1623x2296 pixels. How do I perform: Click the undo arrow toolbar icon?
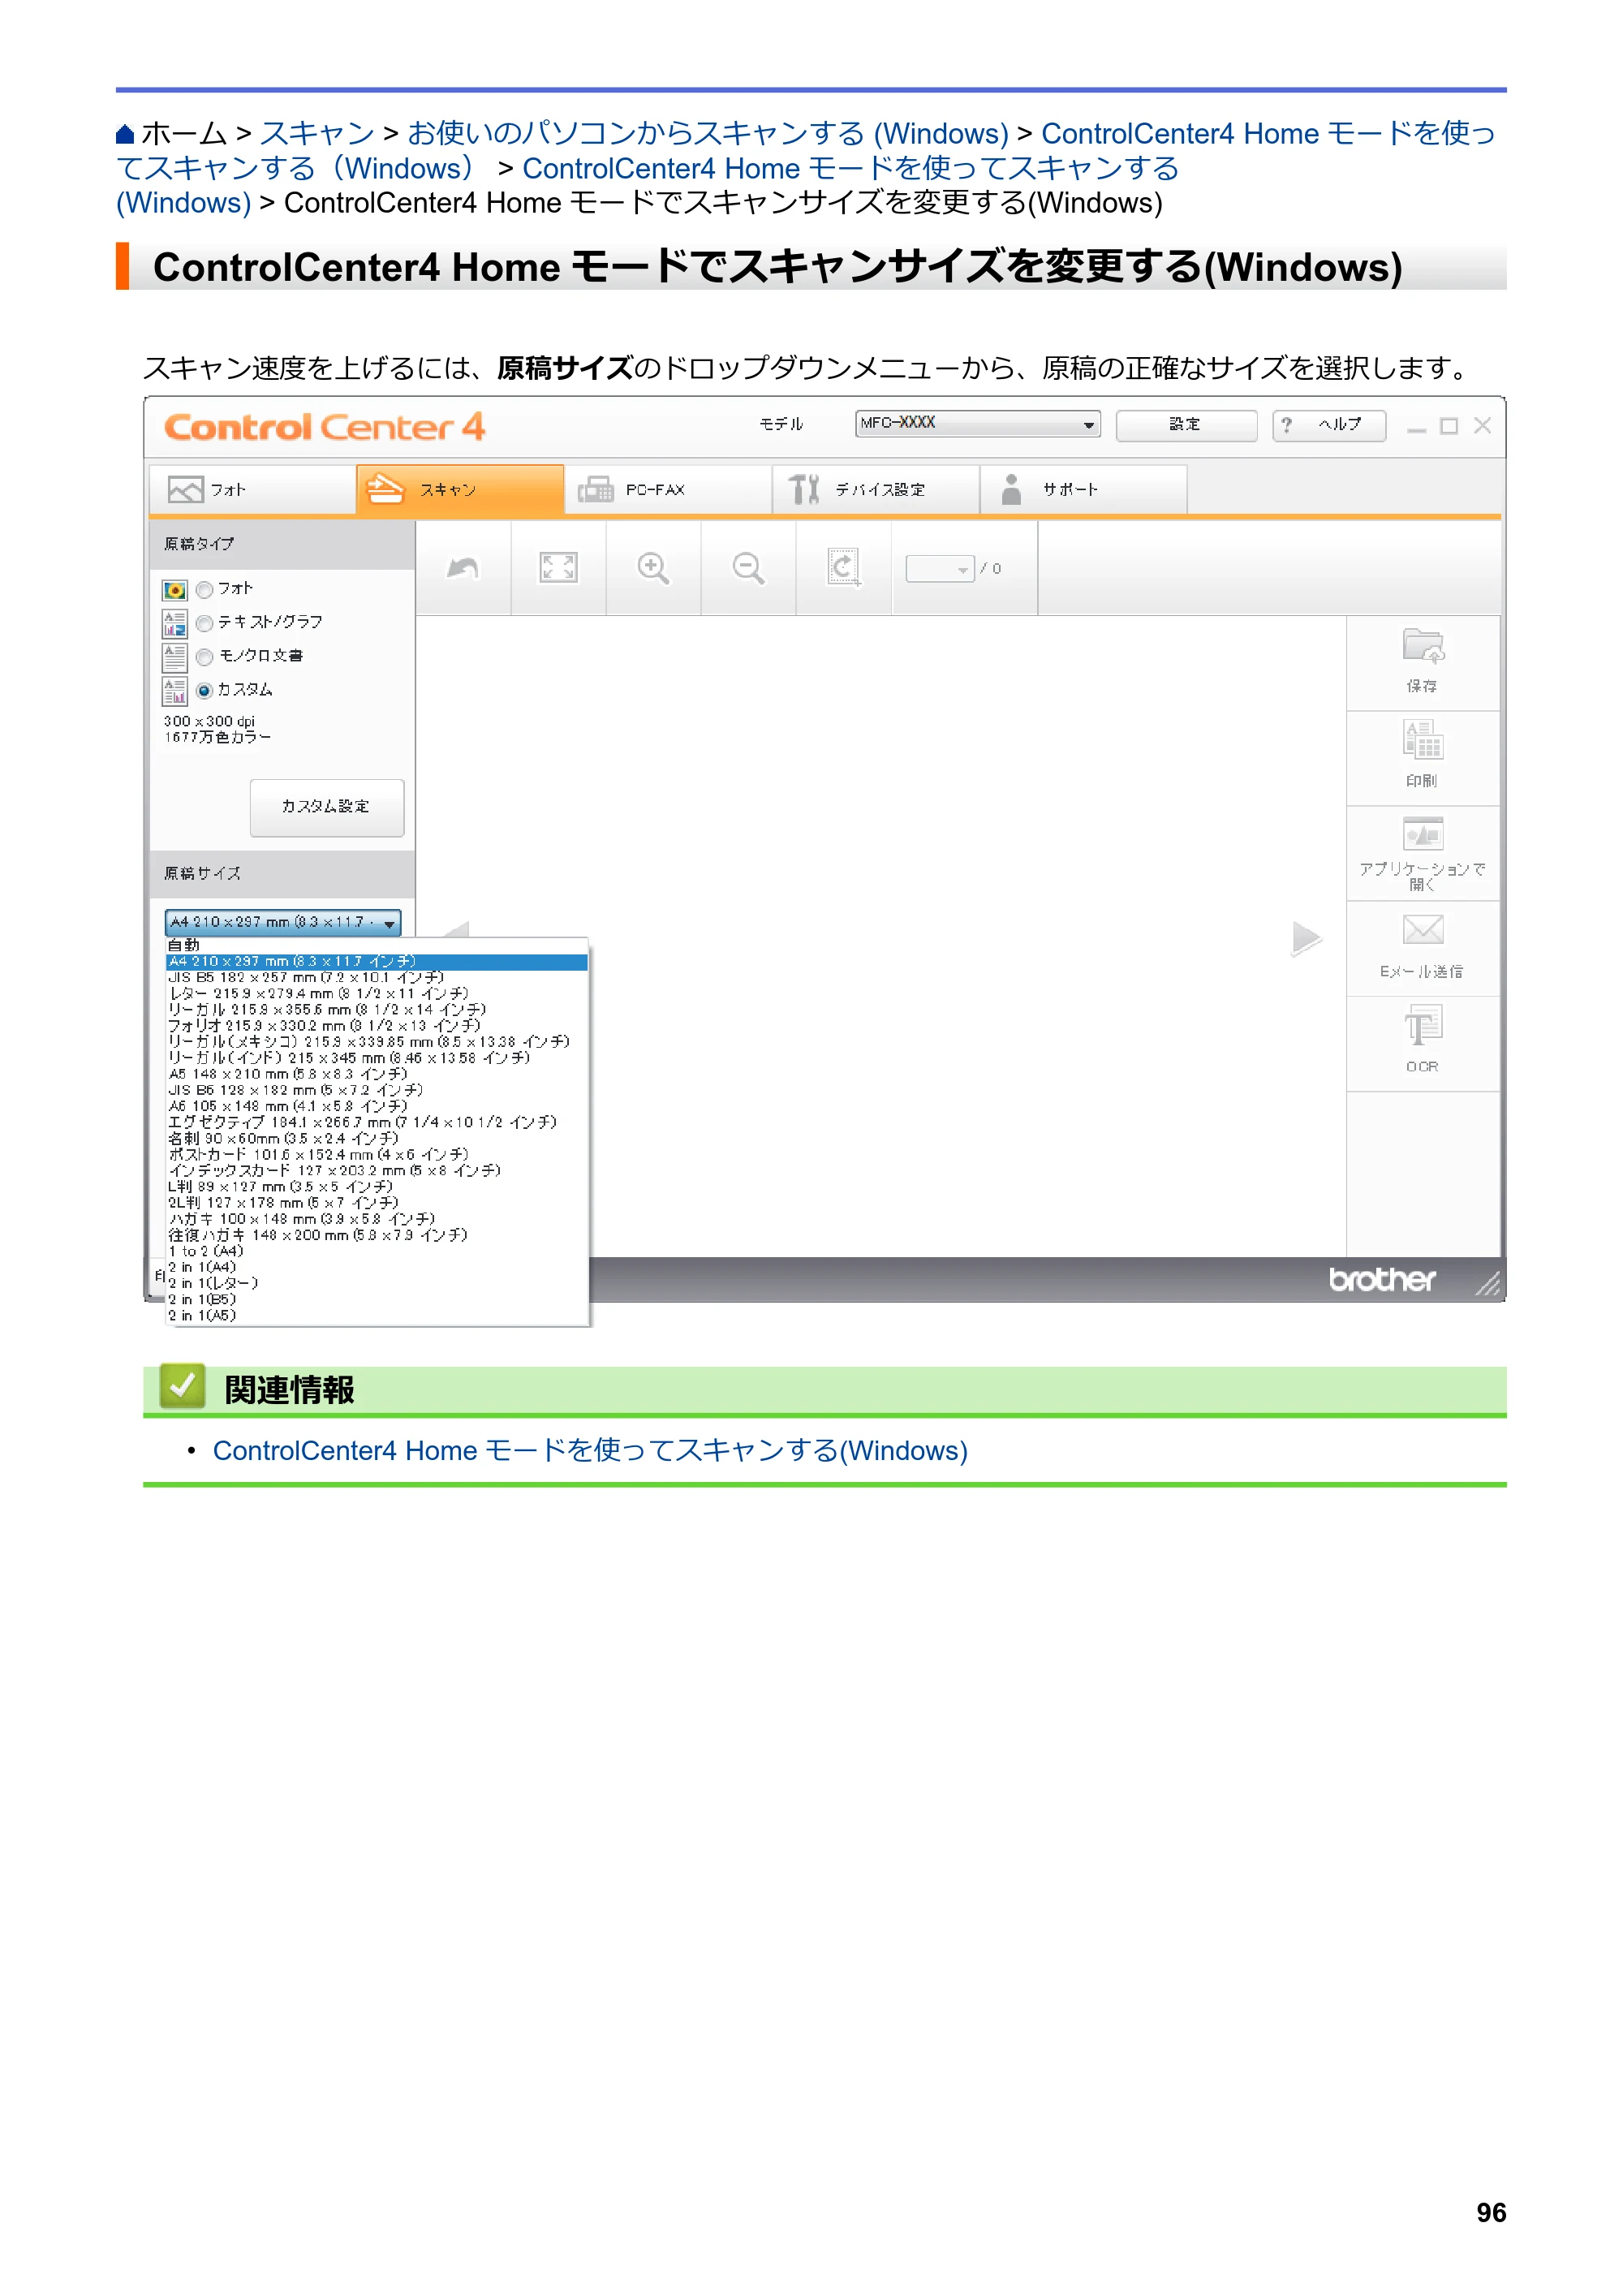point(463,568)
